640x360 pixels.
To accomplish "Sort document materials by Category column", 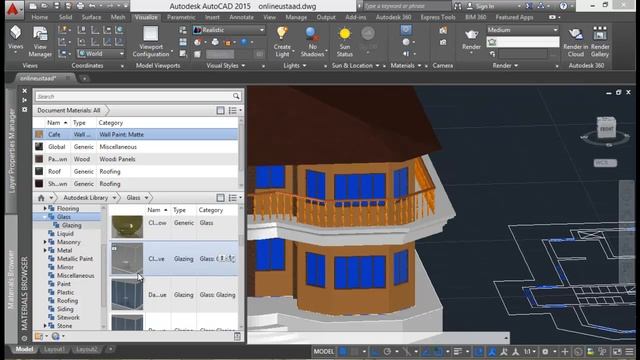I will (111, 122).
